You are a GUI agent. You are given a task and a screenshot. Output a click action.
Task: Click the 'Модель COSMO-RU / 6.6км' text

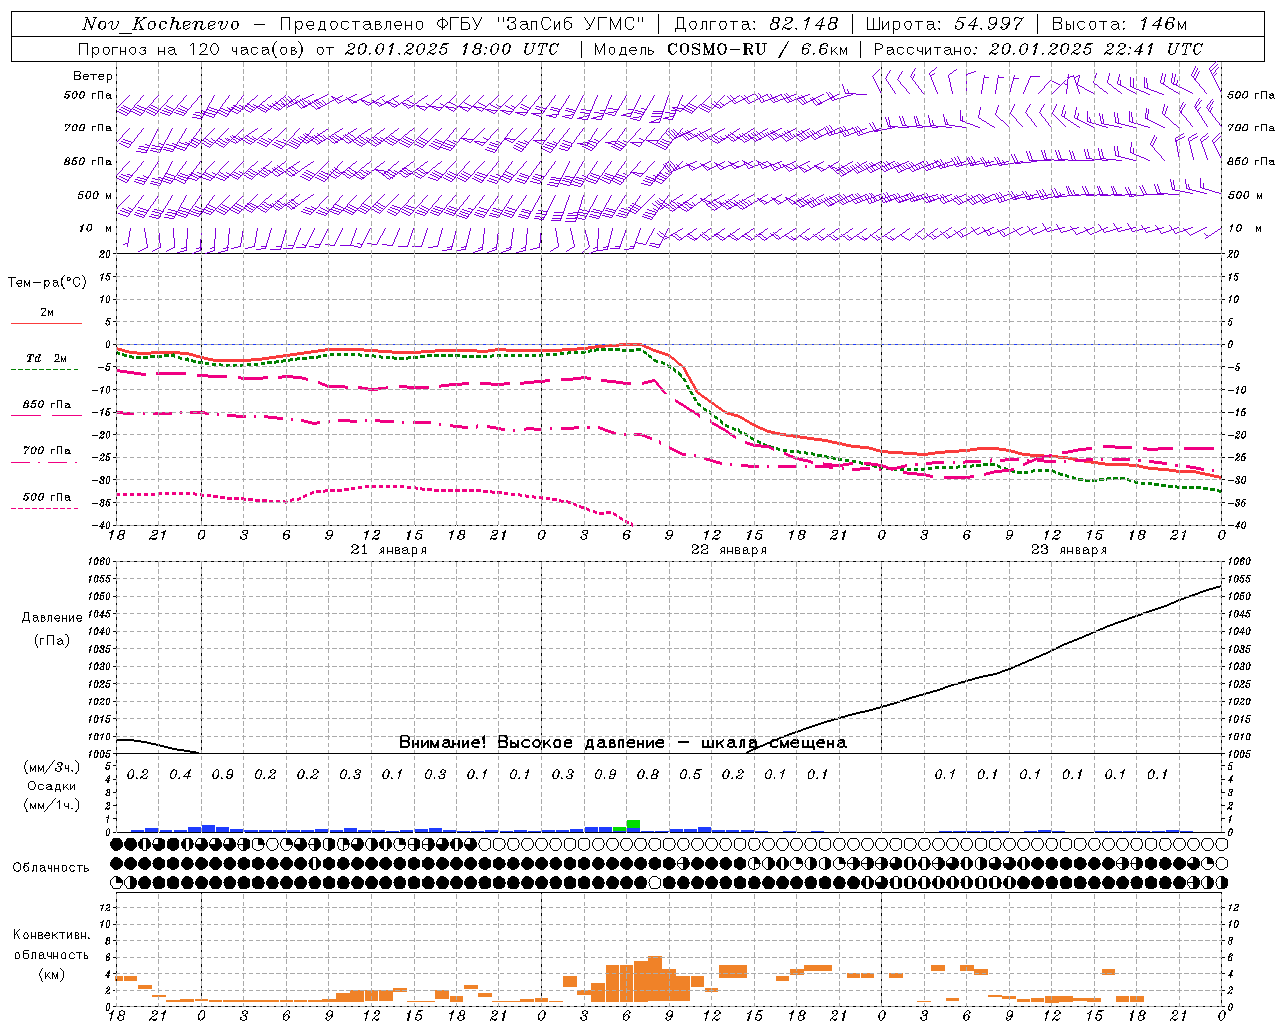pos(721,49)
